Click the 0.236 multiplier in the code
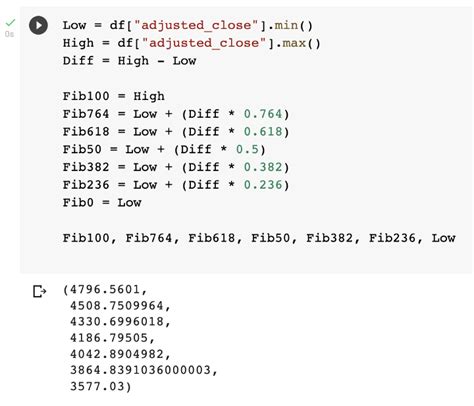The image size is (474, 406). [x=263, y=185]
